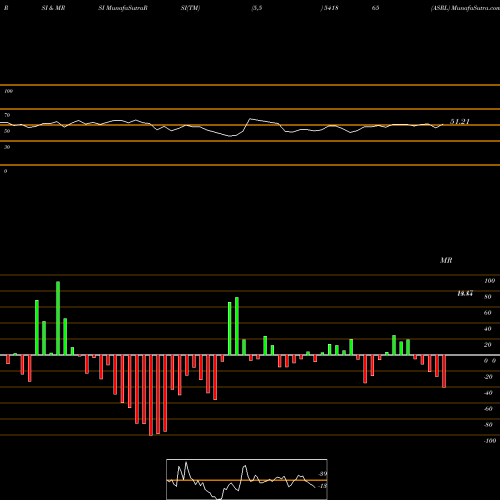
Task: Open the mini overview chart thumbnail
Action: [x=247, y=479]
